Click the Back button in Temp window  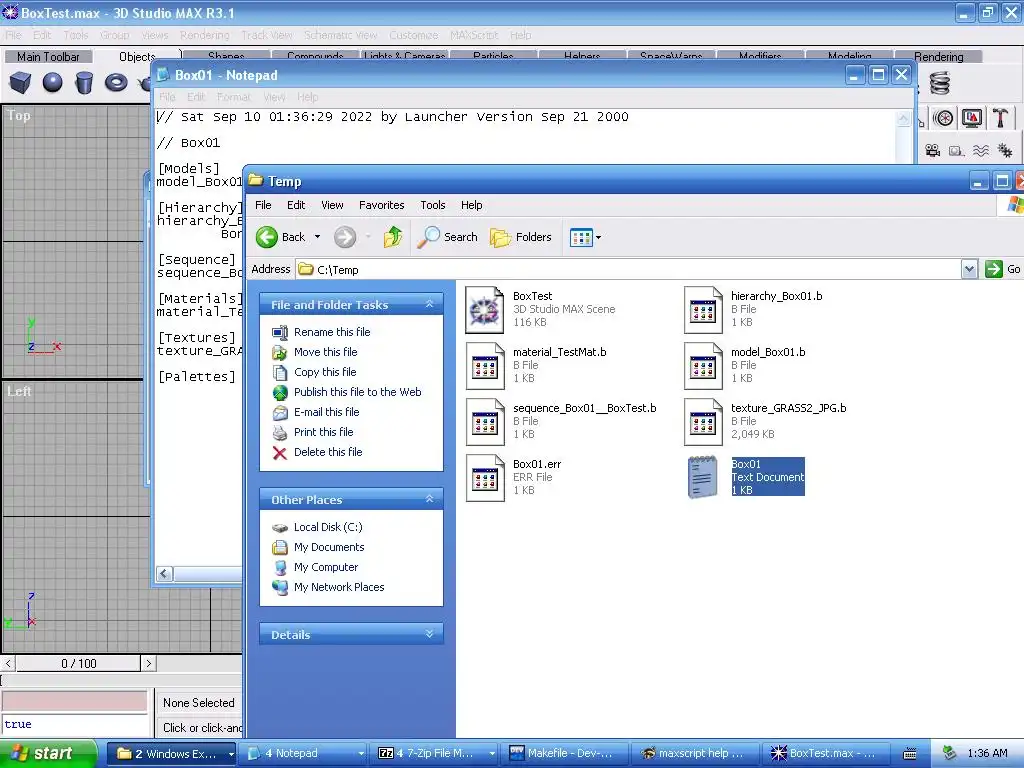[x=281, y=237]
